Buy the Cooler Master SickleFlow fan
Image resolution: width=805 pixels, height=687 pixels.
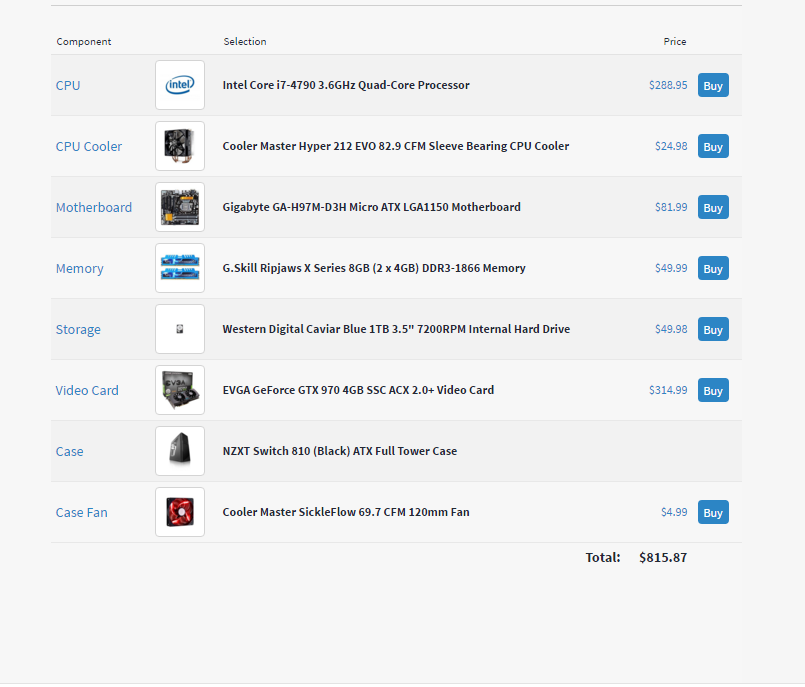[713, 512]
